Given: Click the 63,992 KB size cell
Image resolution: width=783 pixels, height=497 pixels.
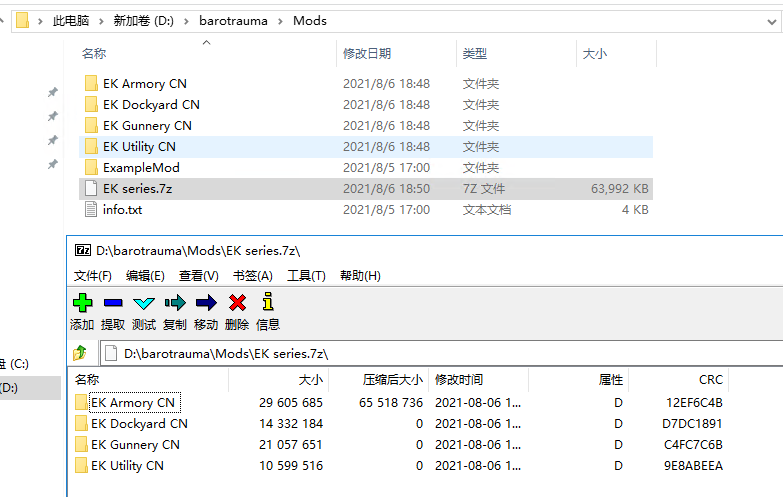Looking at the screenshot, I should (x=620, y=188).
